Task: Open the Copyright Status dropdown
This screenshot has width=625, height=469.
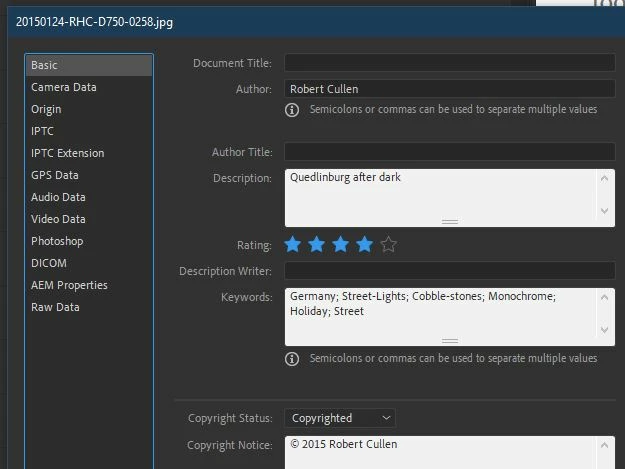Action: (x=340, y=418)
